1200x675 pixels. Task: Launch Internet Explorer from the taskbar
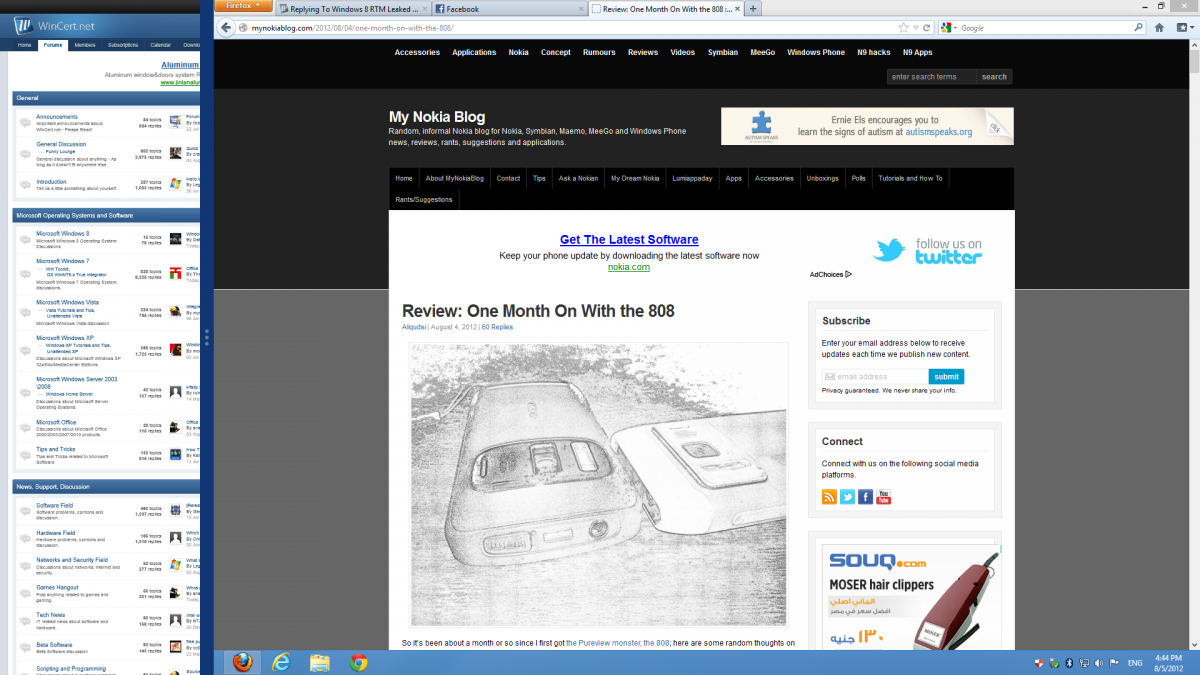pyautogui.click(x=281, y=662)
